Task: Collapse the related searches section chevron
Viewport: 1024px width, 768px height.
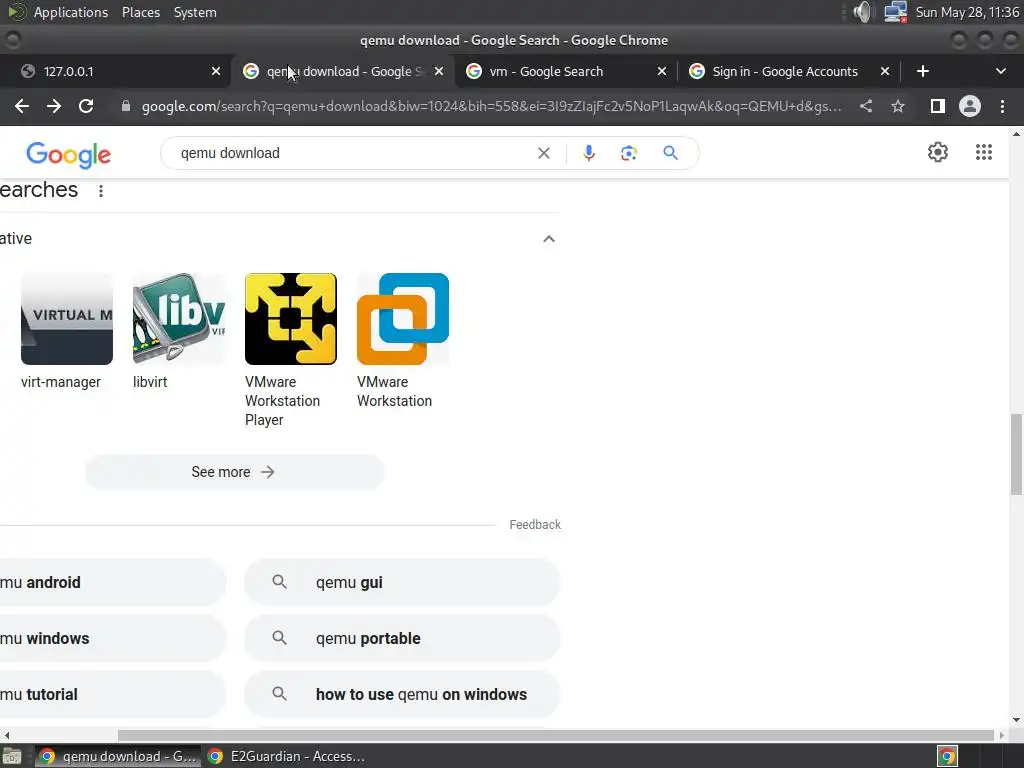Action: pos(549,239)
